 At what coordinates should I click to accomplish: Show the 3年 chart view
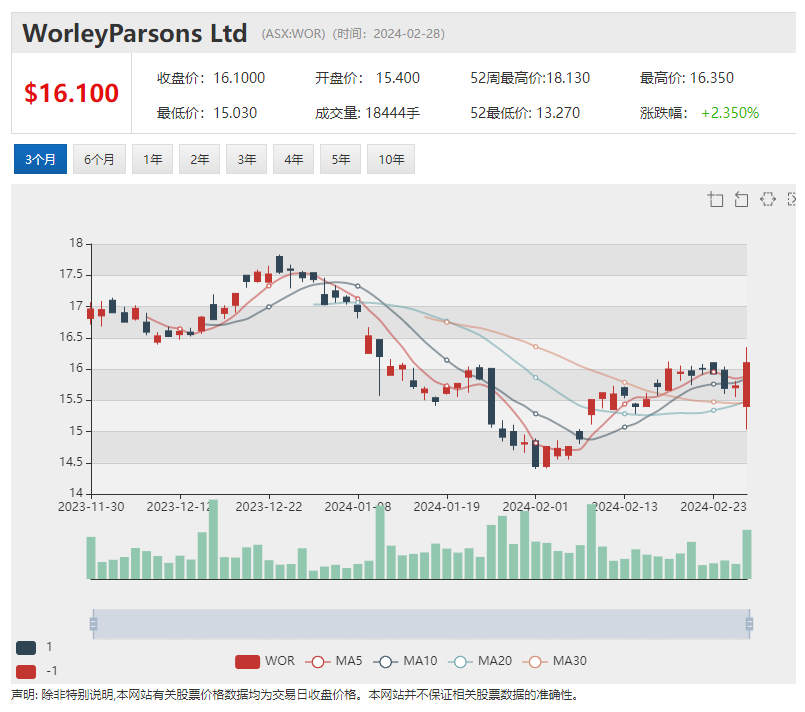point(246,159)
